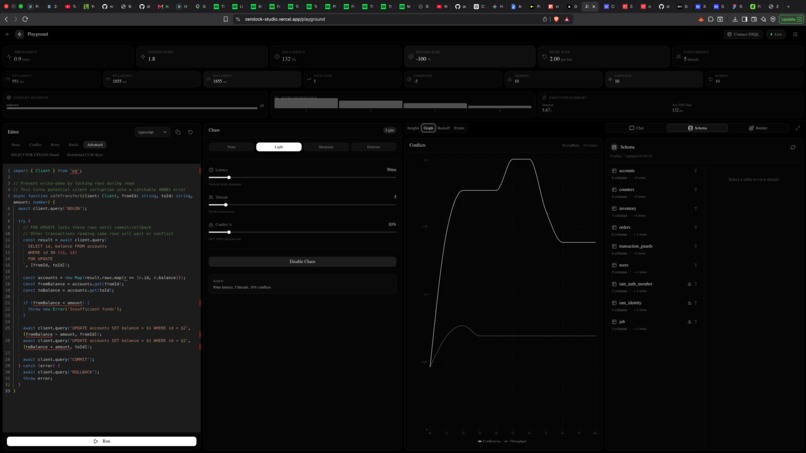Click the filter icon on the accounts table row
The height and width of the screenshot is (453, 806).
[x=695, y=171]
